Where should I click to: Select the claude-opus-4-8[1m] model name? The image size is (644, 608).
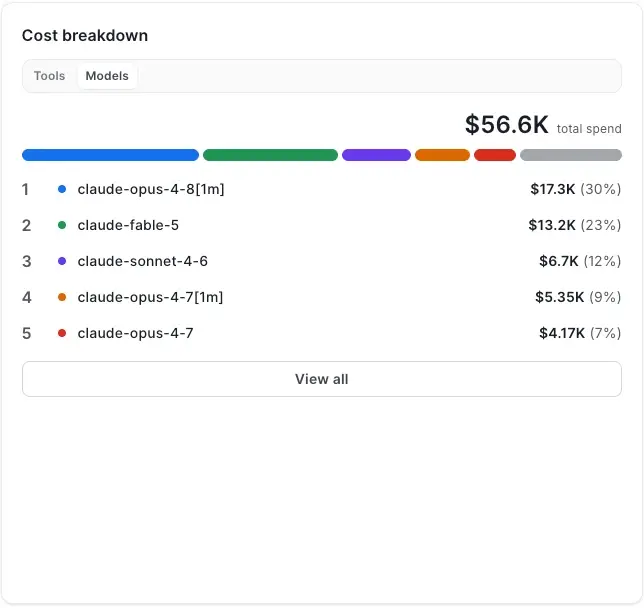click(151, 189)
